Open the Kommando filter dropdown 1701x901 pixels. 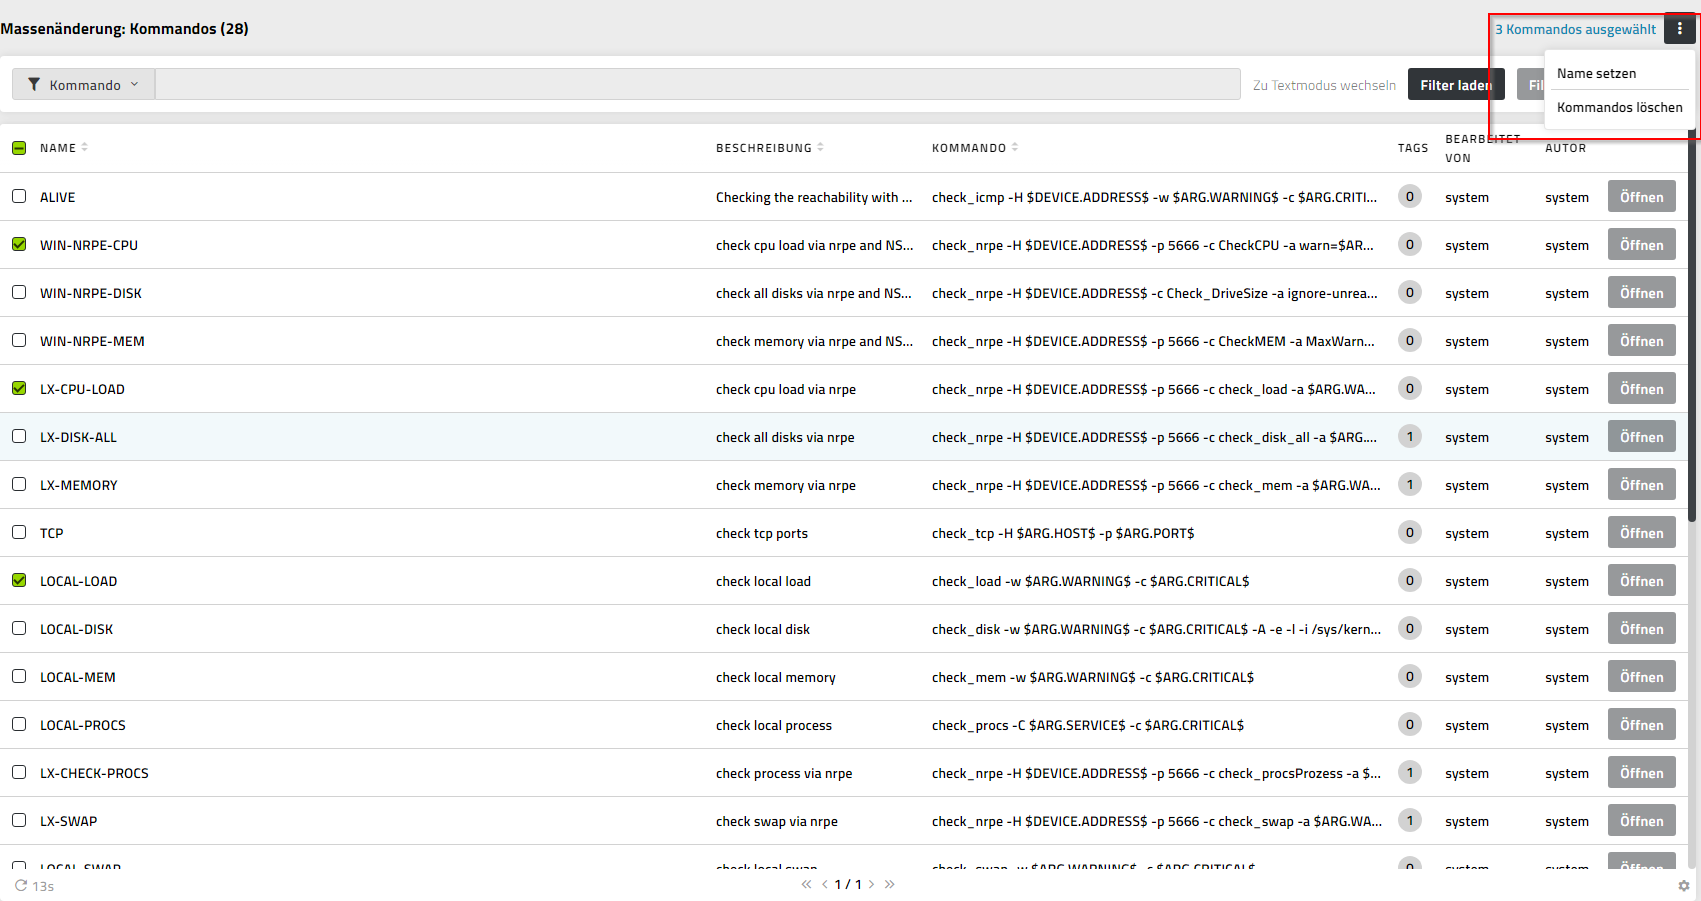click(84, 85)
